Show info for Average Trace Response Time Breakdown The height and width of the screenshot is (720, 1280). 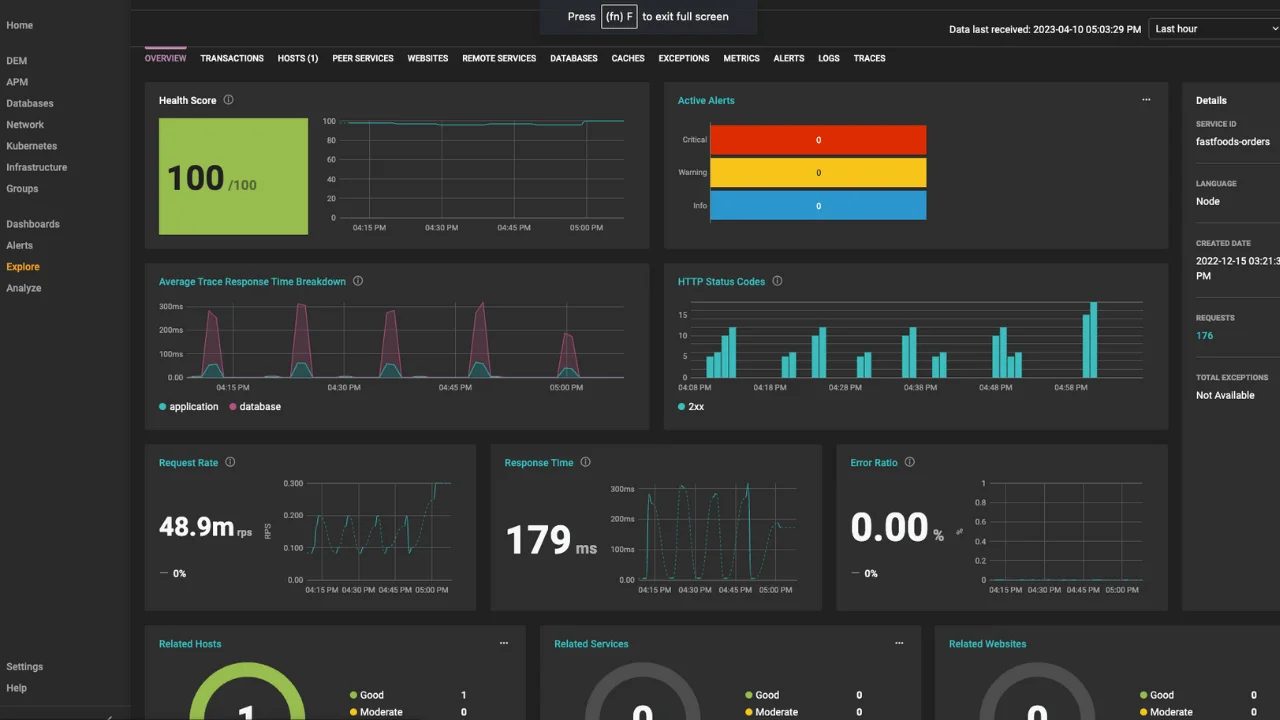[358, 281]
